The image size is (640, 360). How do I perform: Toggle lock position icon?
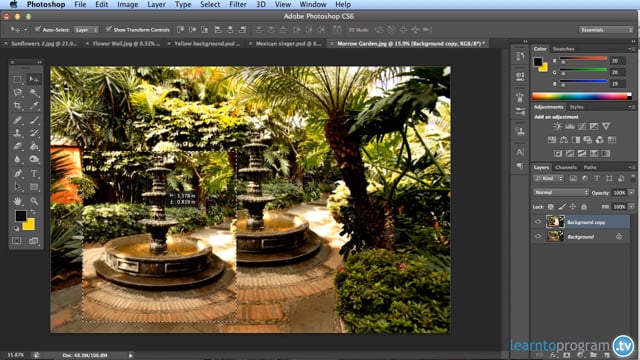coord(573,207)
